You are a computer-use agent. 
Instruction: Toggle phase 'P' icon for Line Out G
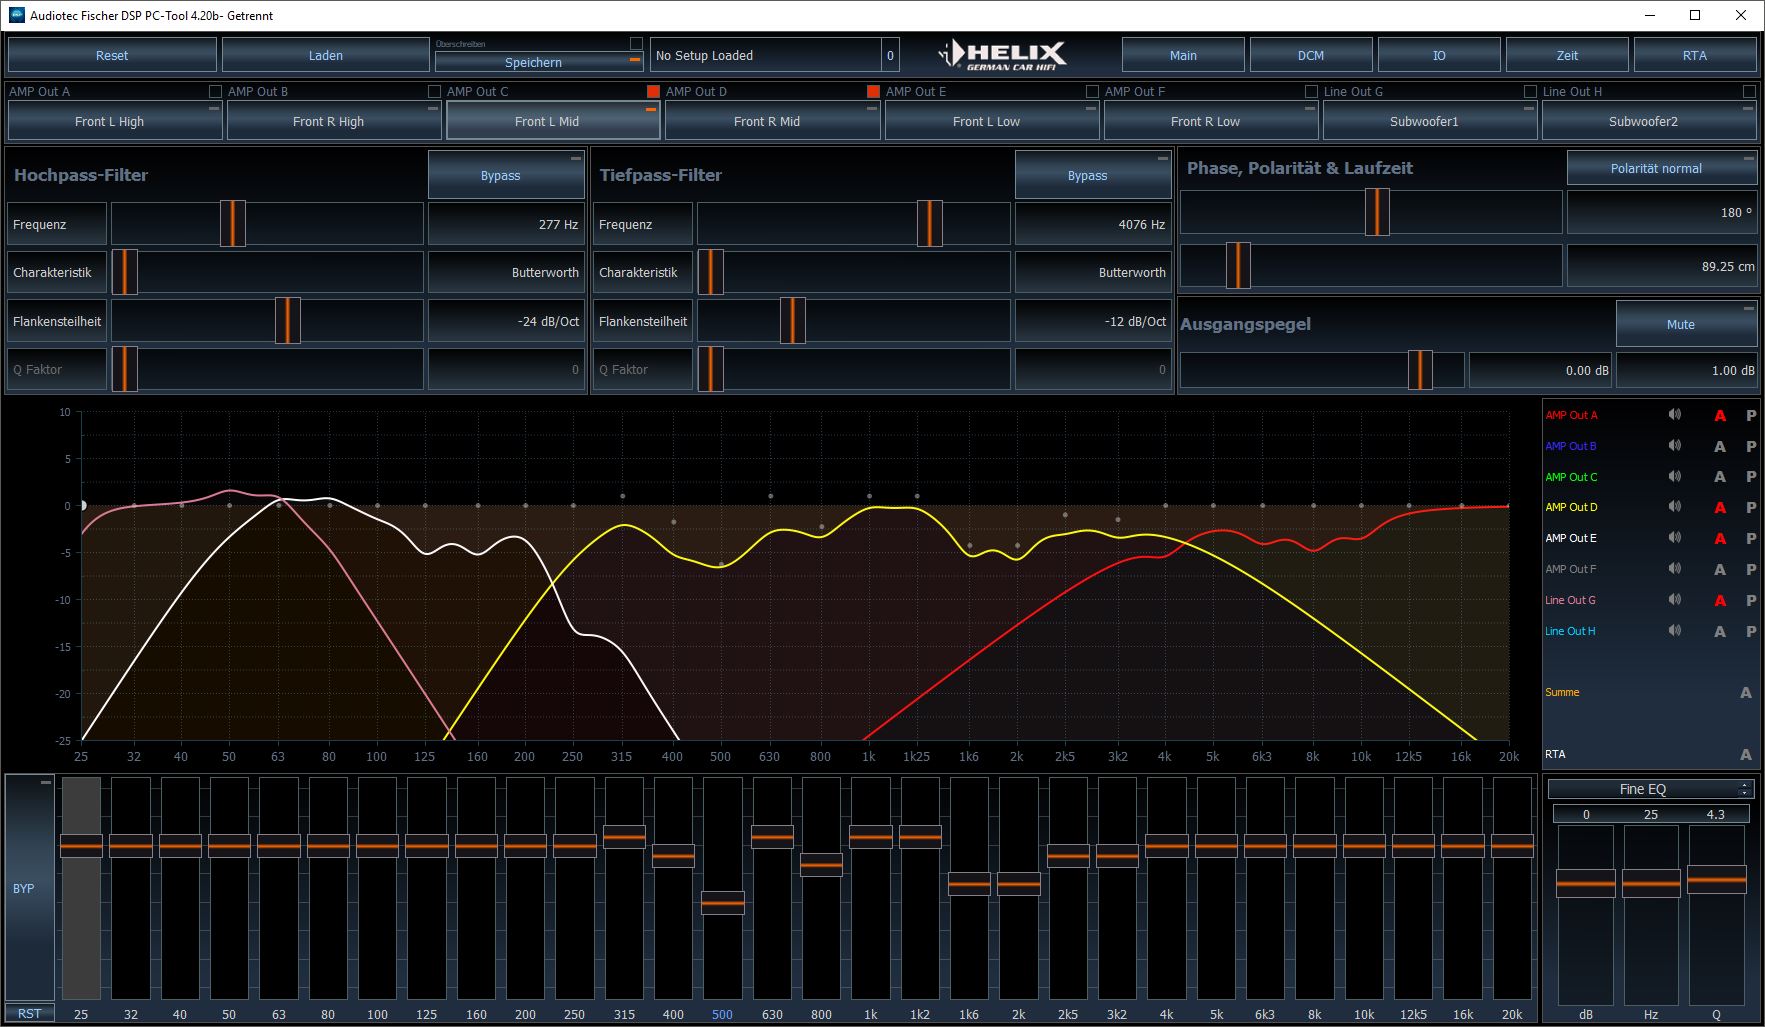click(x=1751, y=601)
